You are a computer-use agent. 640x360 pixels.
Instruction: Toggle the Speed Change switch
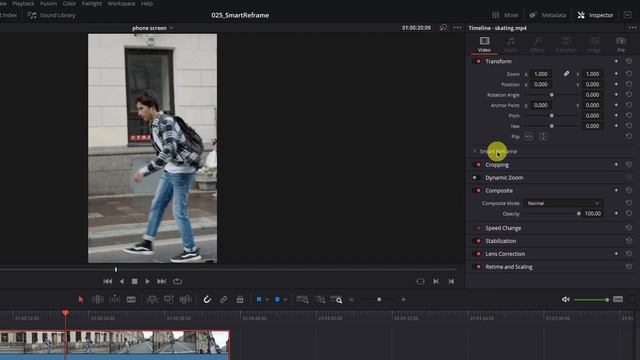[x=477, y=228]
